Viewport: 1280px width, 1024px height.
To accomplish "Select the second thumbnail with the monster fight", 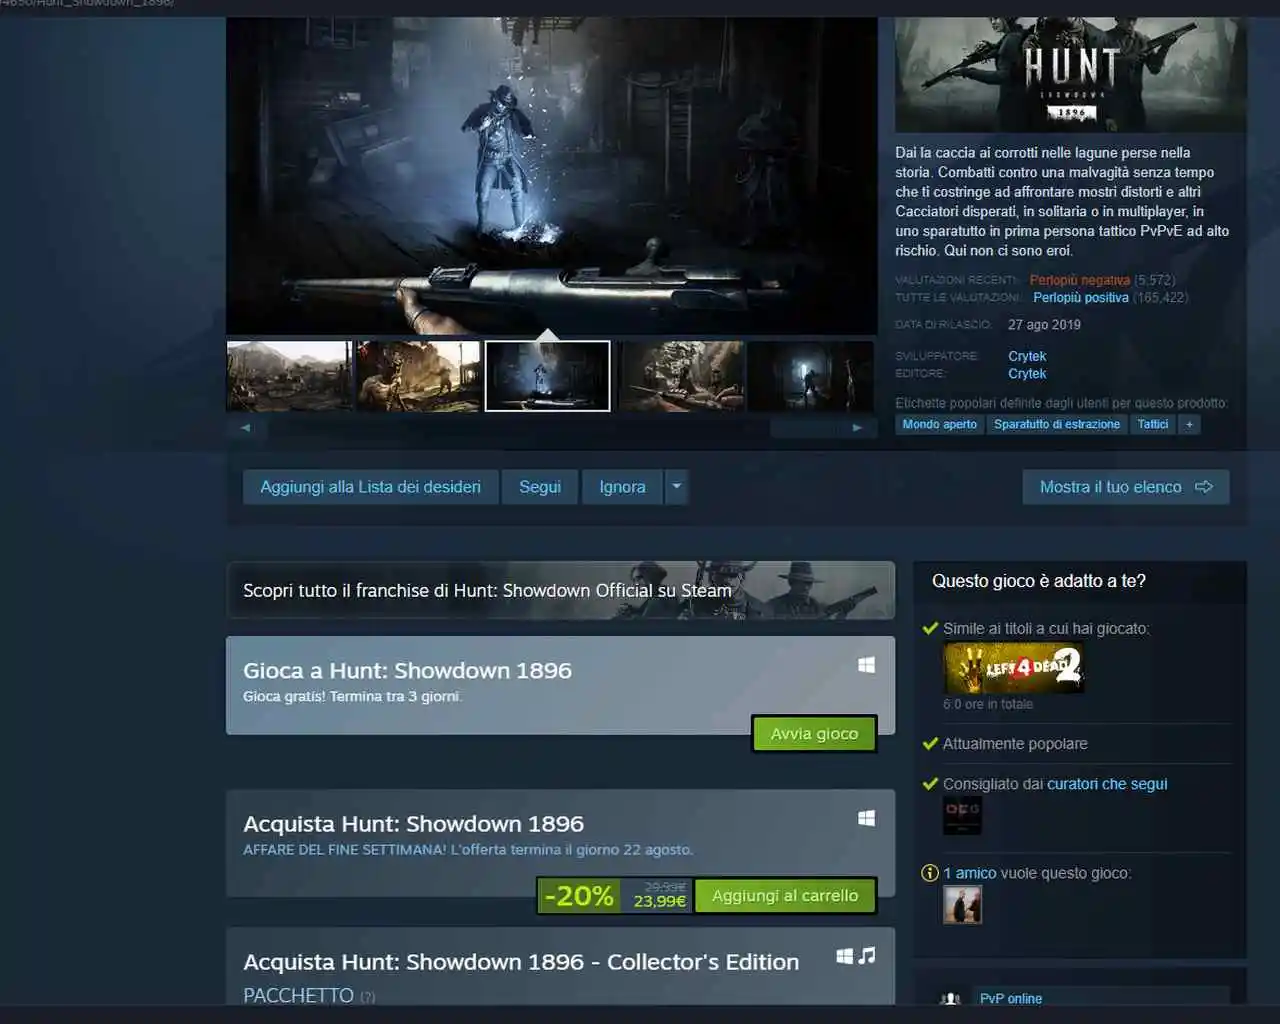I will [419, 376].
